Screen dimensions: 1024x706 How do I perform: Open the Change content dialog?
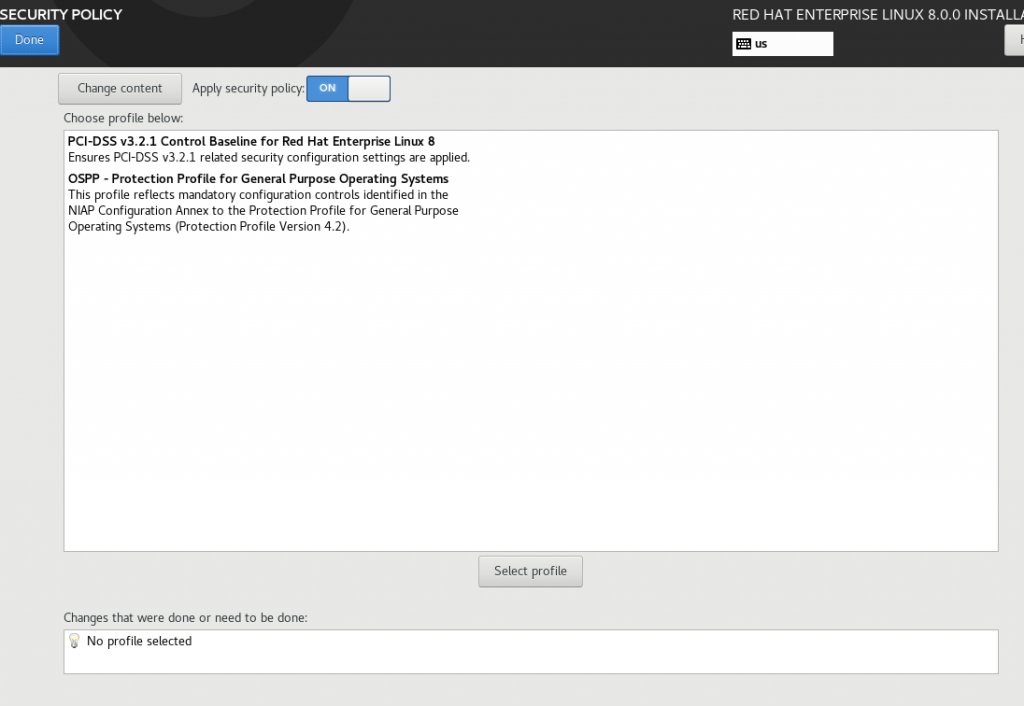coord(119,88)
